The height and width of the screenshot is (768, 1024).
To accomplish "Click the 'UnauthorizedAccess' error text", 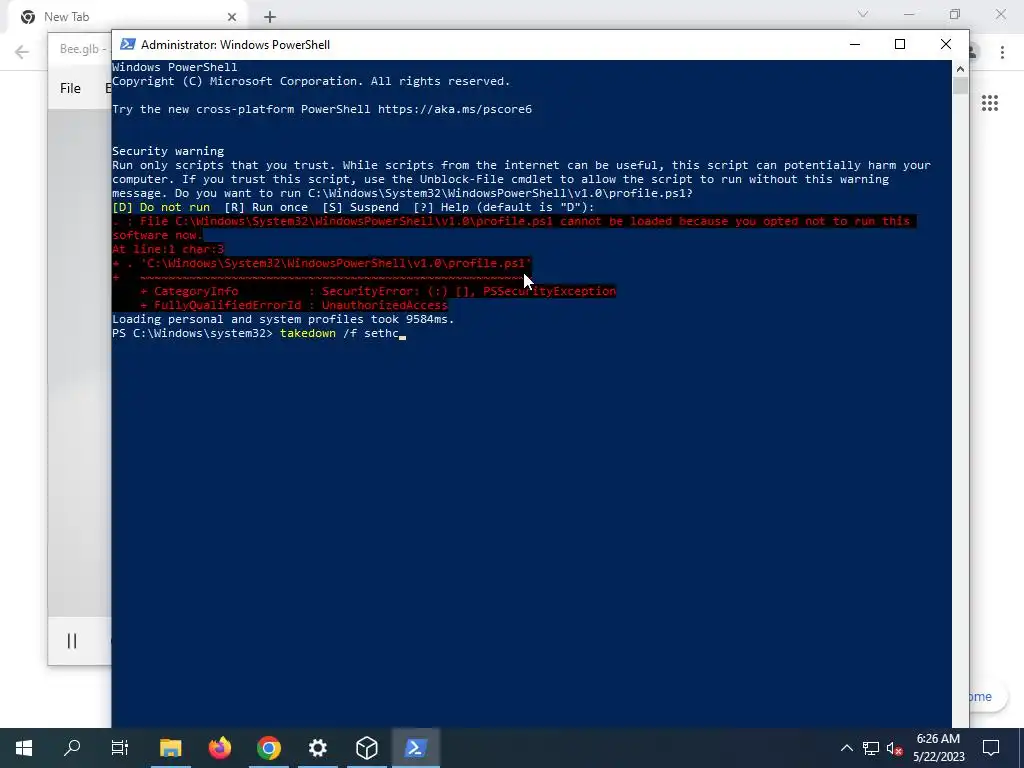I will point(385,306).
